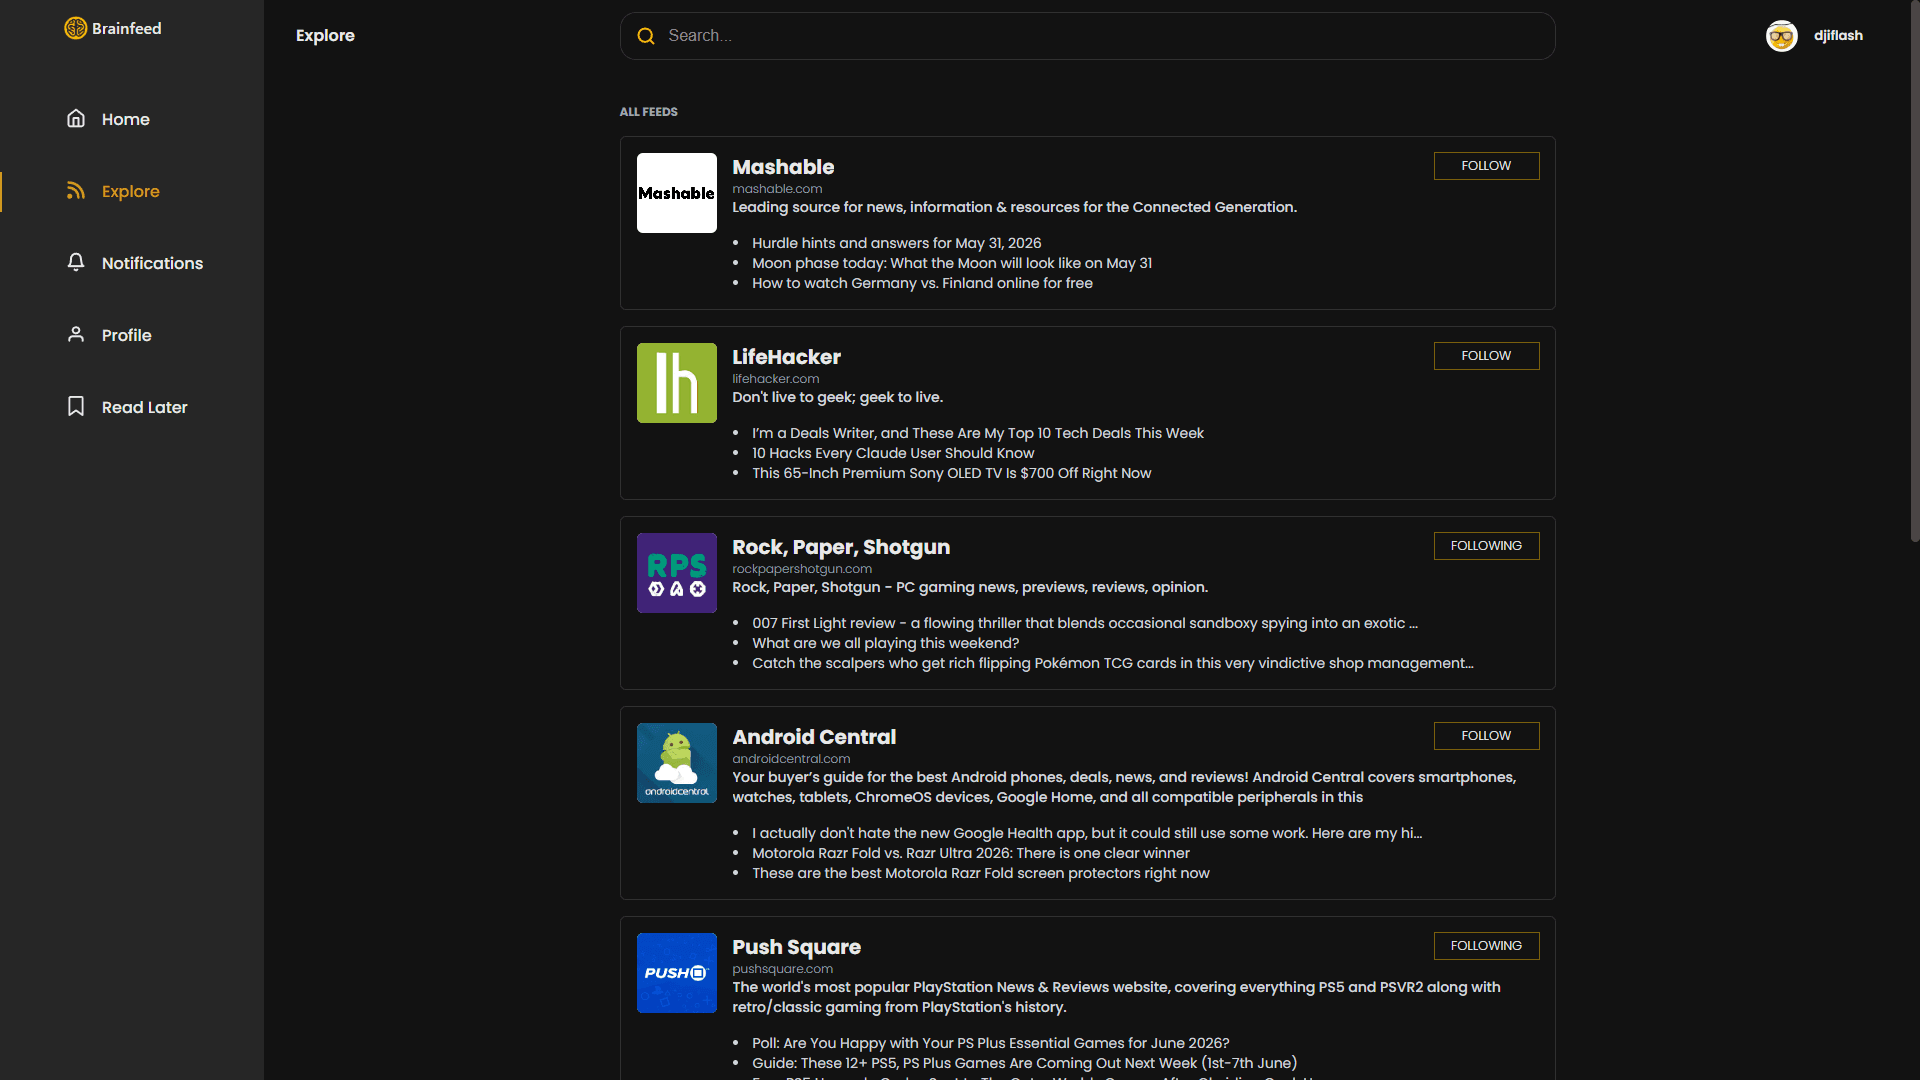Image resolution: width=1920 pixels, height=1080 pixels.
Task: Open the Android Central feed title
Action: click(x=814, y=737)
